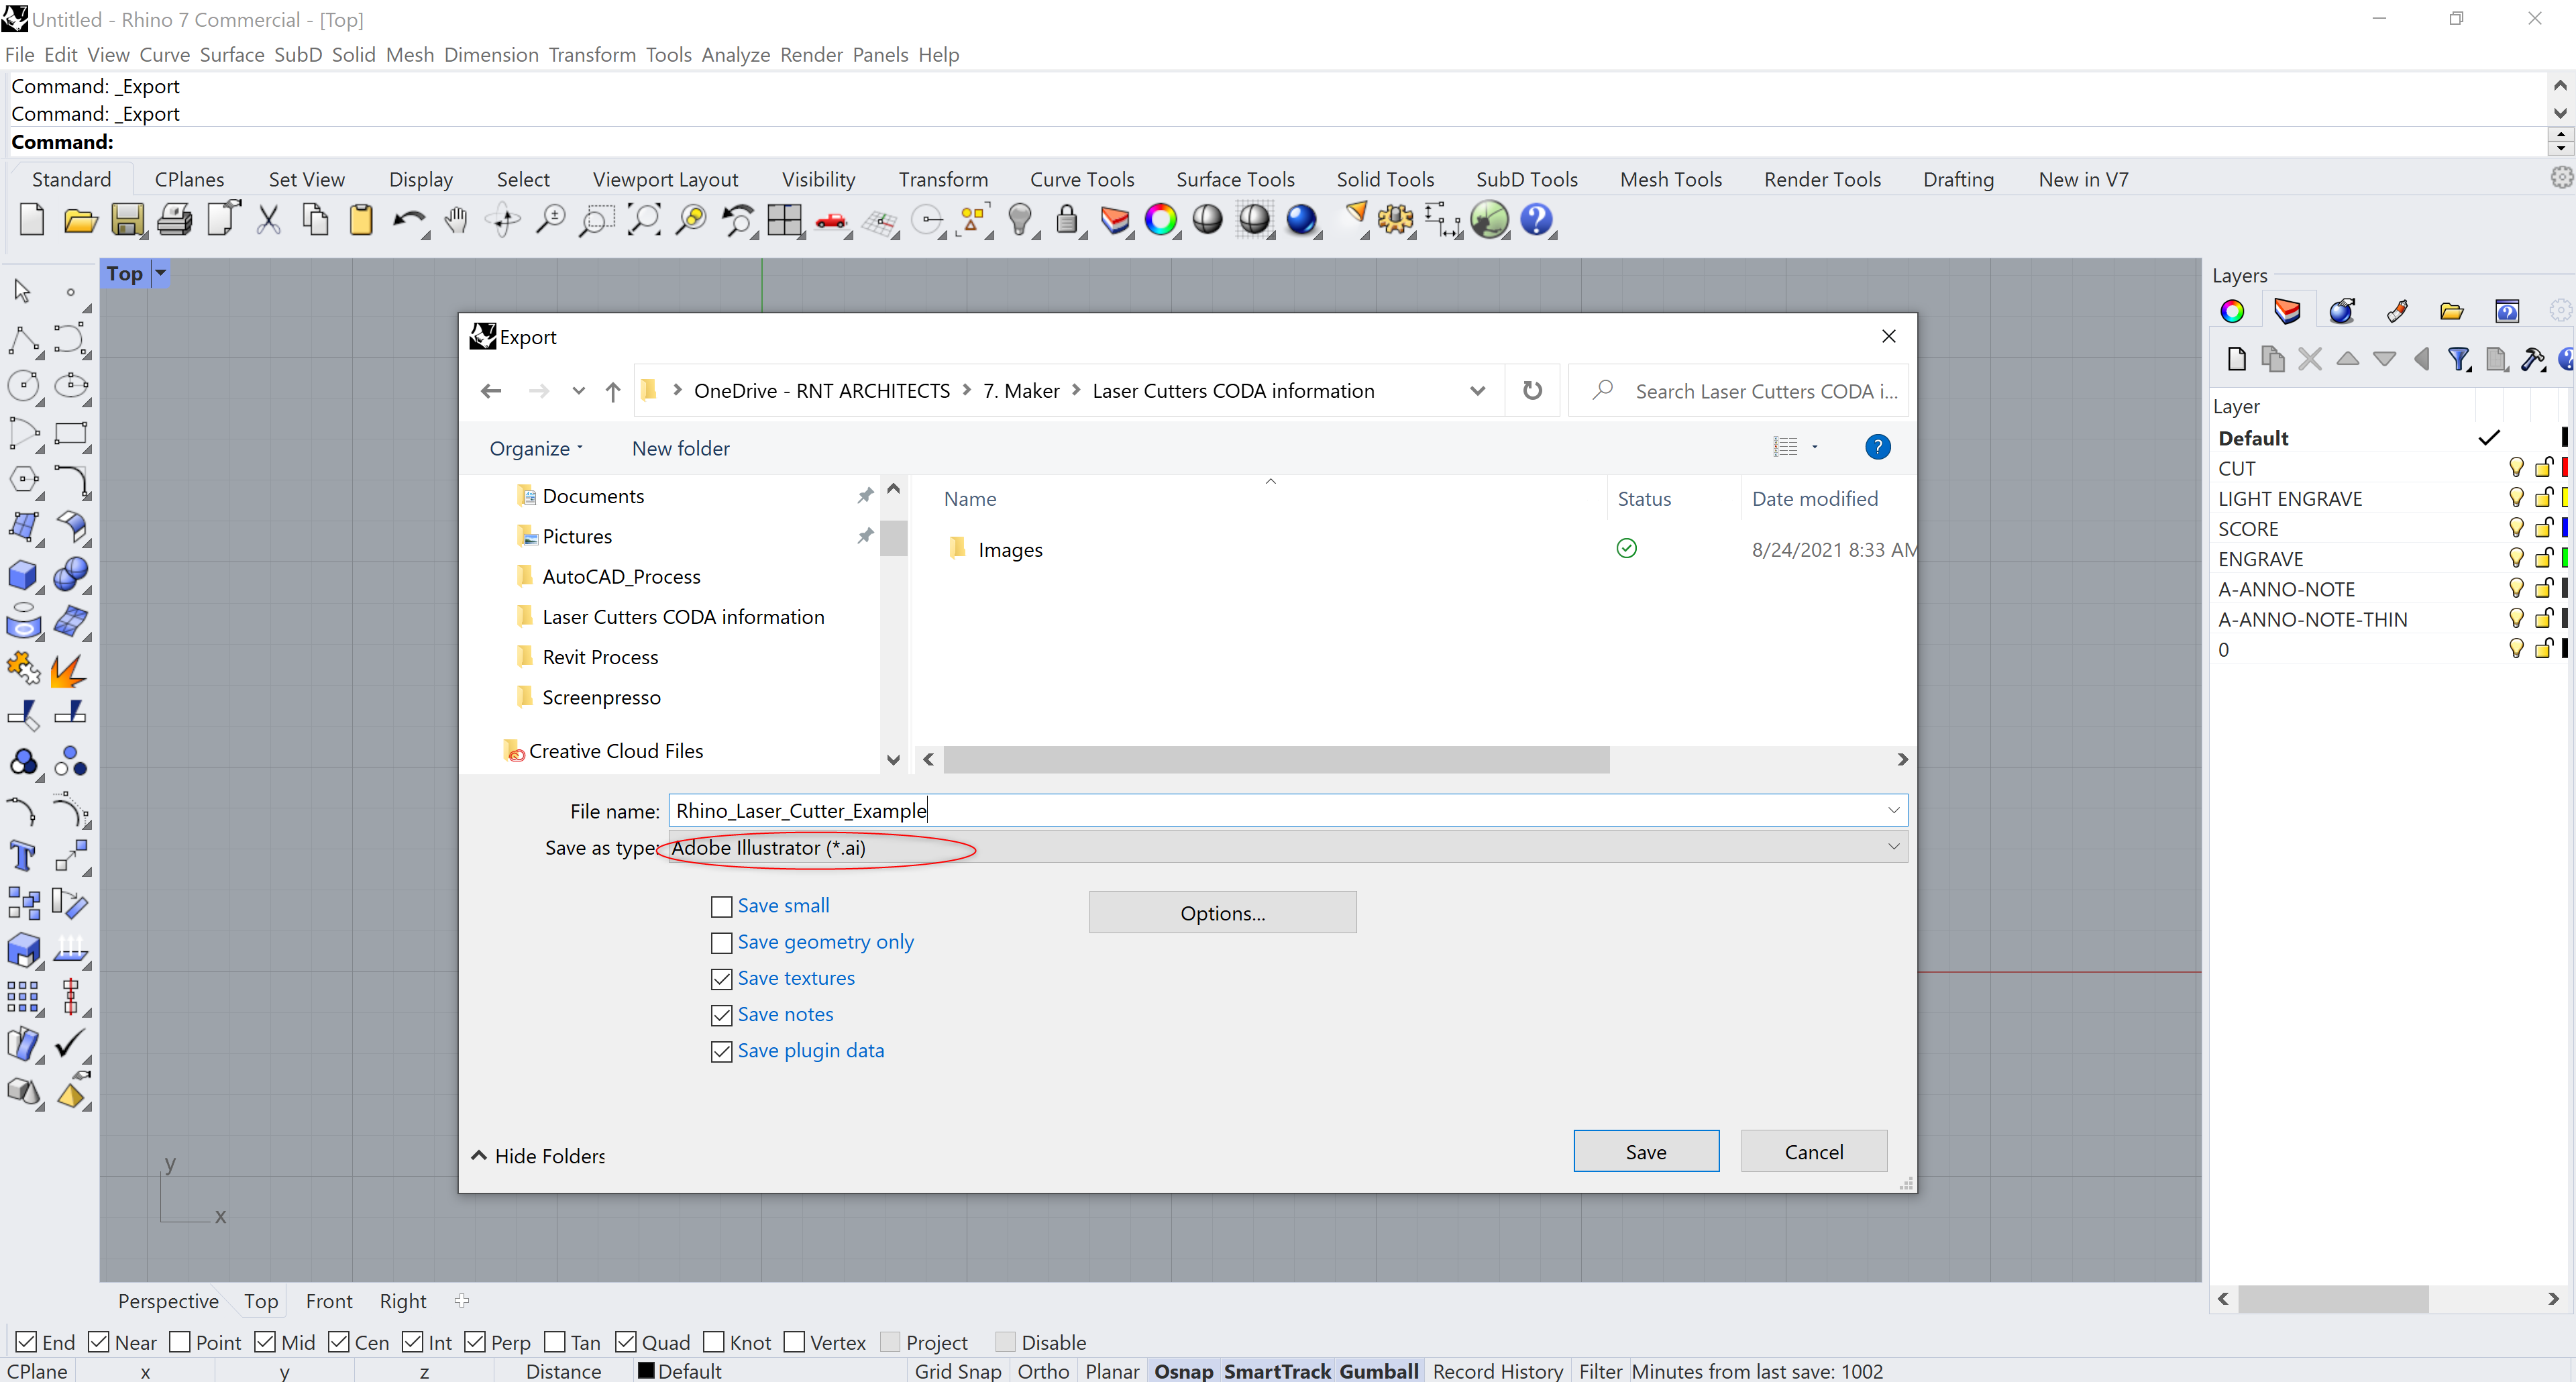This screenshot has height=1382, width=2576.
Task: Click the Options... button
Action: (1222, 913)
